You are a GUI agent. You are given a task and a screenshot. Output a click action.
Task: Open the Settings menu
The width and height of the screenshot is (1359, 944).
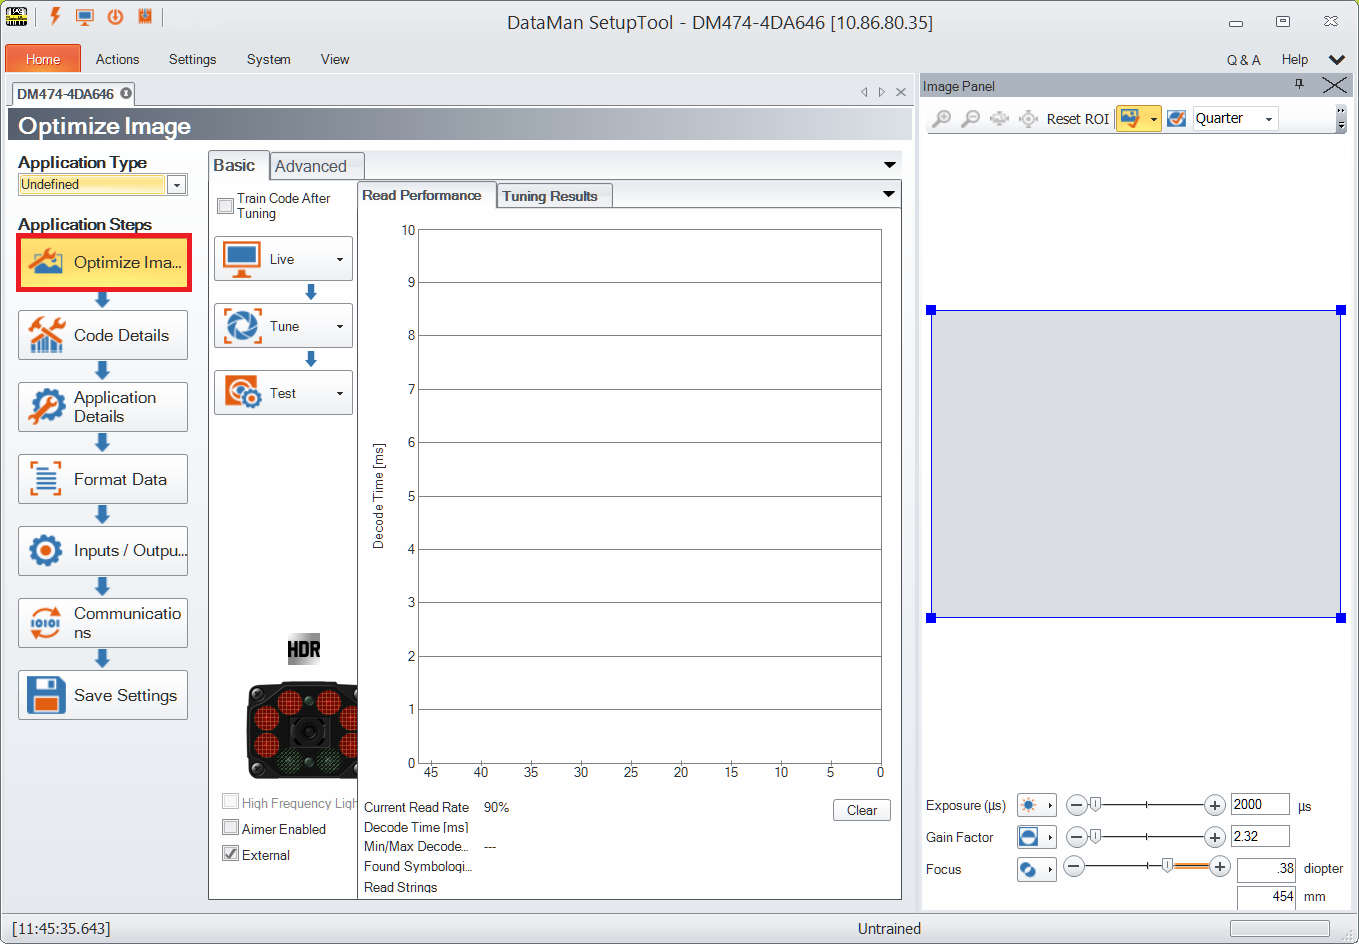coord(192,60)
